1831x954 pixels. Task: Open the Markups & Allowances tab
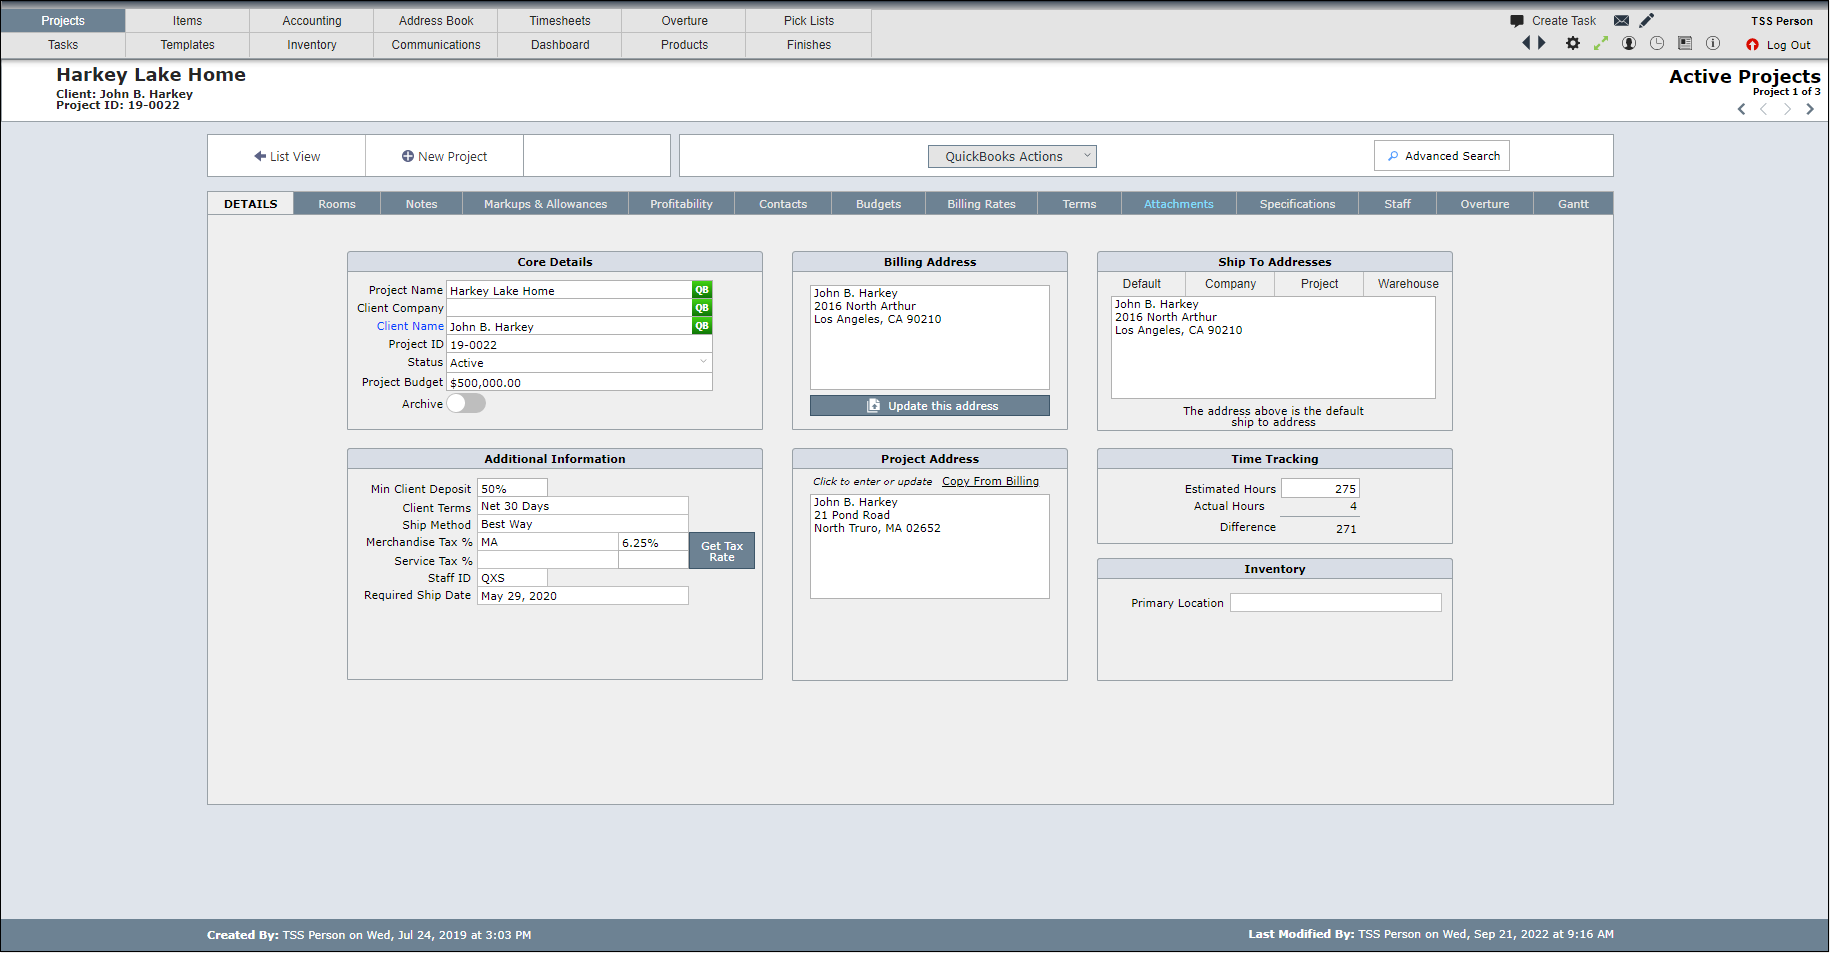(545, 204)
